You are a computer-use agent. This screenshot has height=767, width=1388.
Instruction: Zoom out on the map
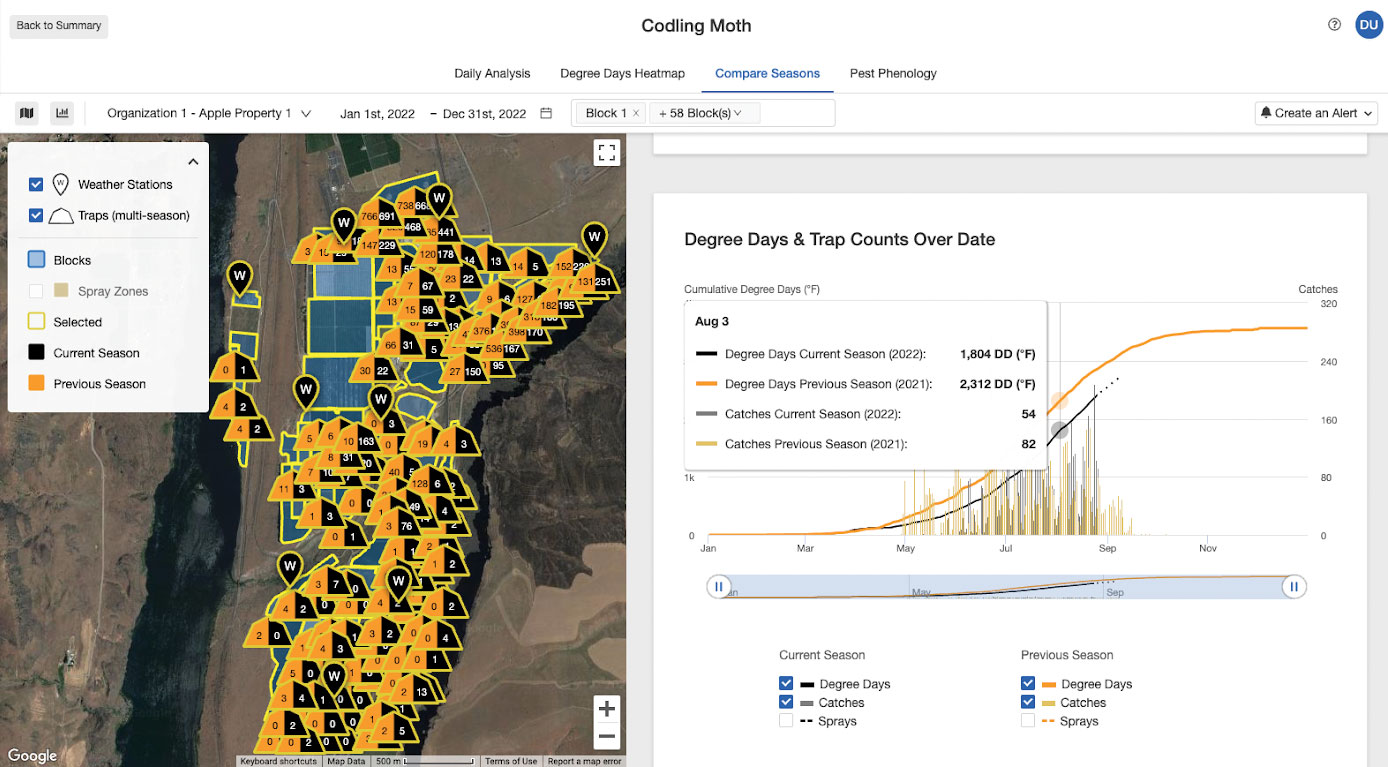coord(606,737)
